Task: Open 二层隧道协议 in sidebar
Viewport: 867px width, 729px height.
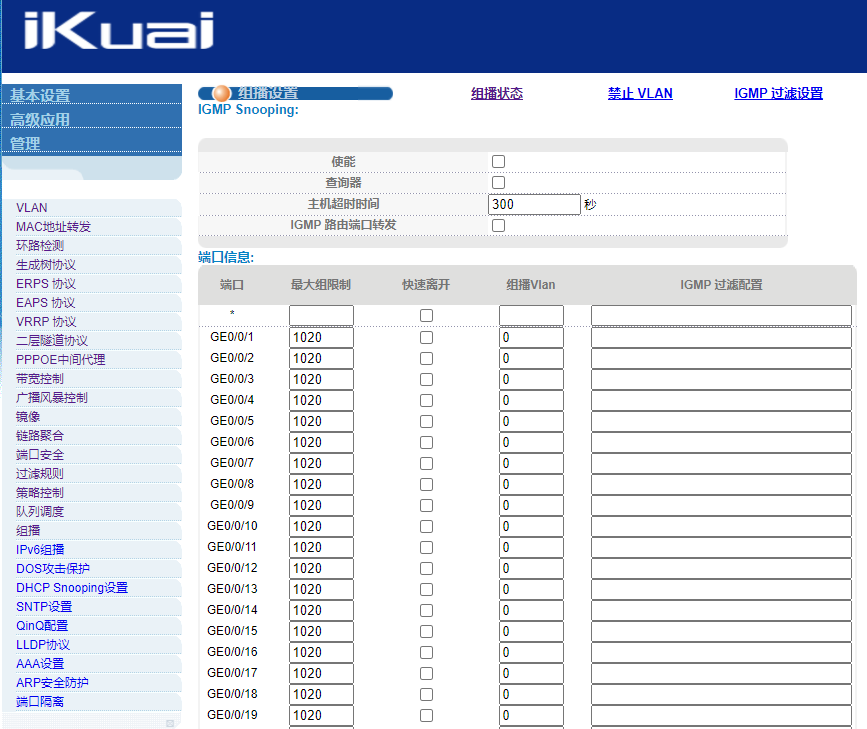Action: point(52,341)
